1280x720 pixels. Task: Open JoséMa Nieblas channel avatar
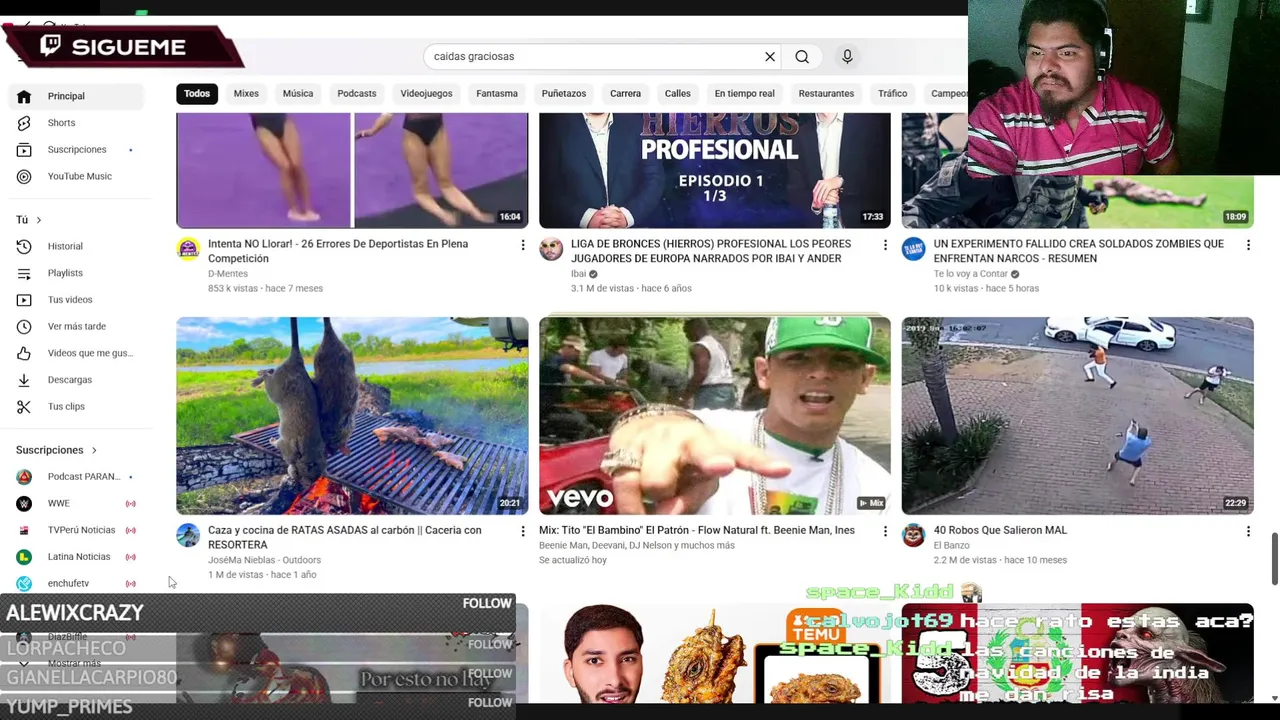coord(188,535)
